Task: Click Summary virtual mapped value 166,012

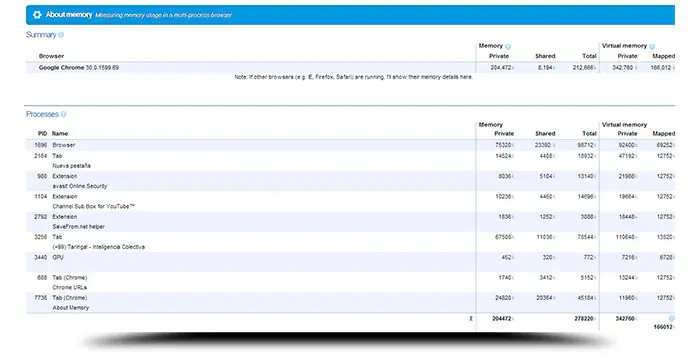Action: pos(661,68)
